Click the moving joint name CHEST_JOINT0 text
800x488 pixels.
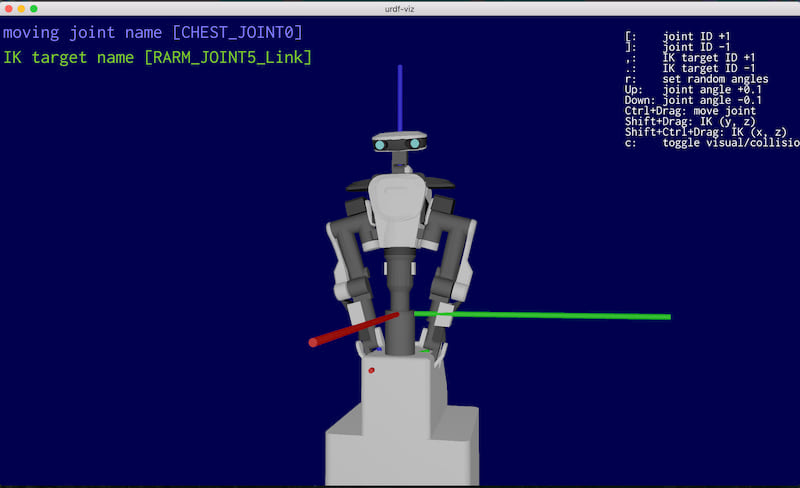pos(152,33)
